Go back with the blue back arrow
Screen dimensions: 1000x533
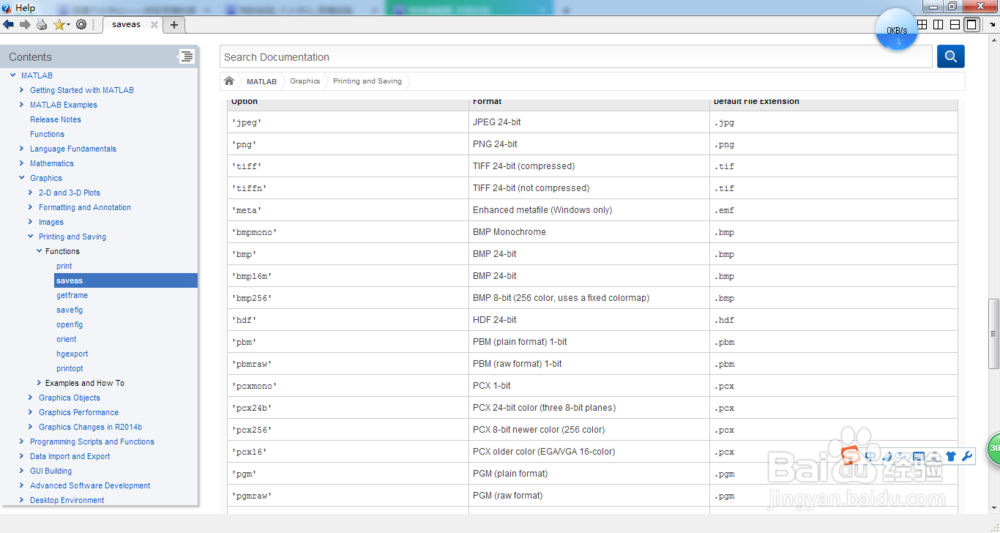click(x=8, y=24)
